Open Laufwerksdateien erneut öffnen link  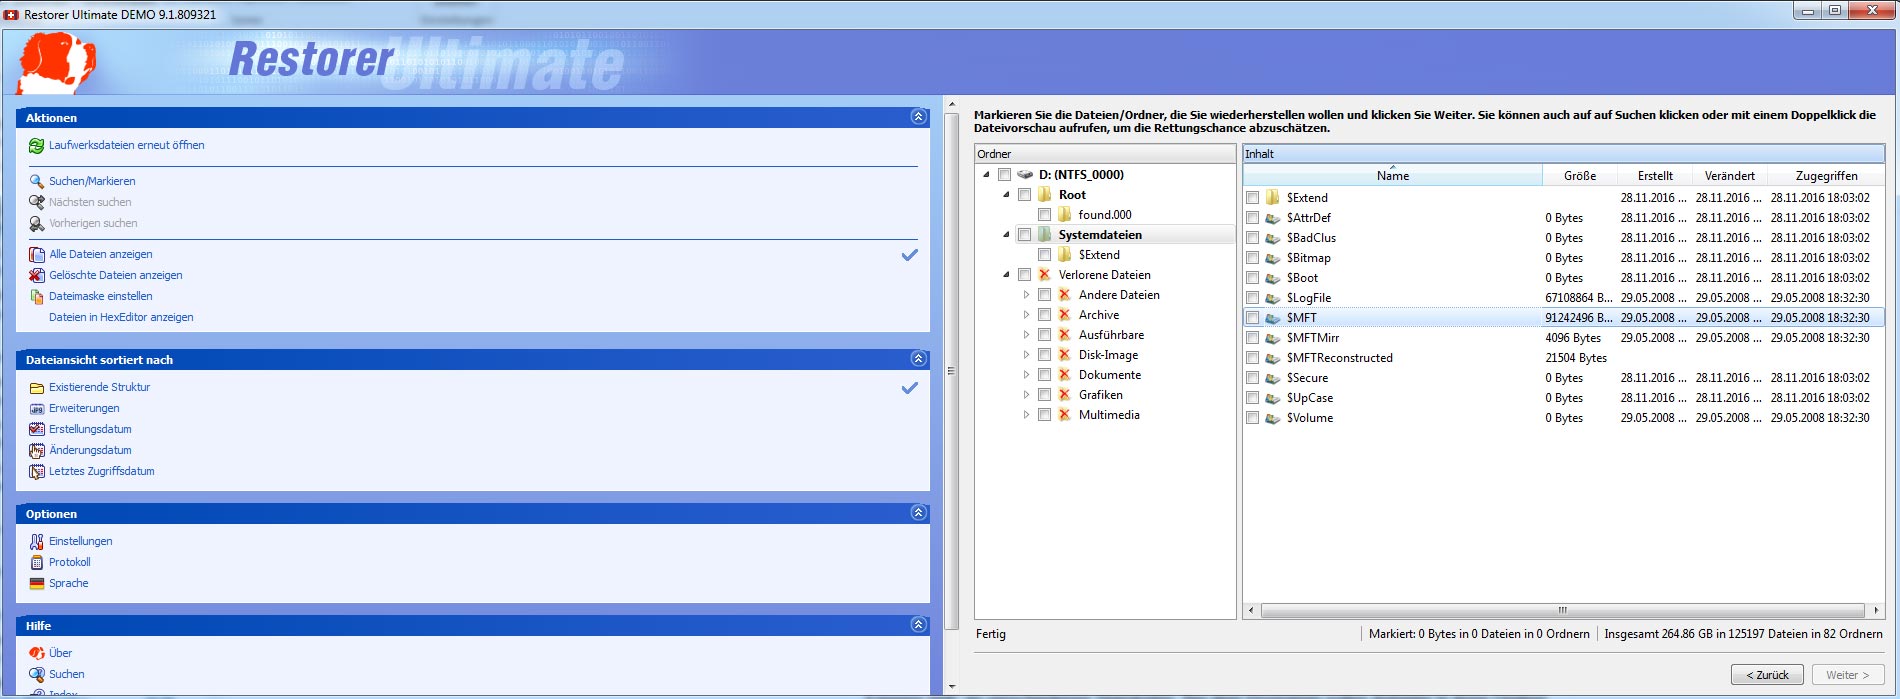127,146
